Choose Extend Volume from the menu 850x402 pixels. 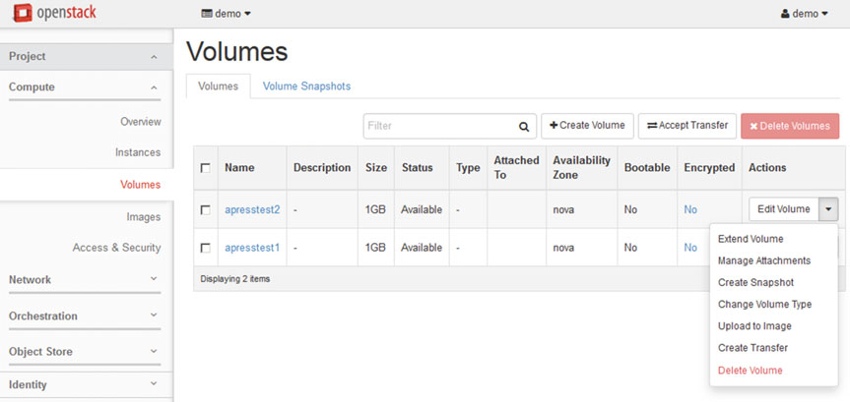click(750, 239)
